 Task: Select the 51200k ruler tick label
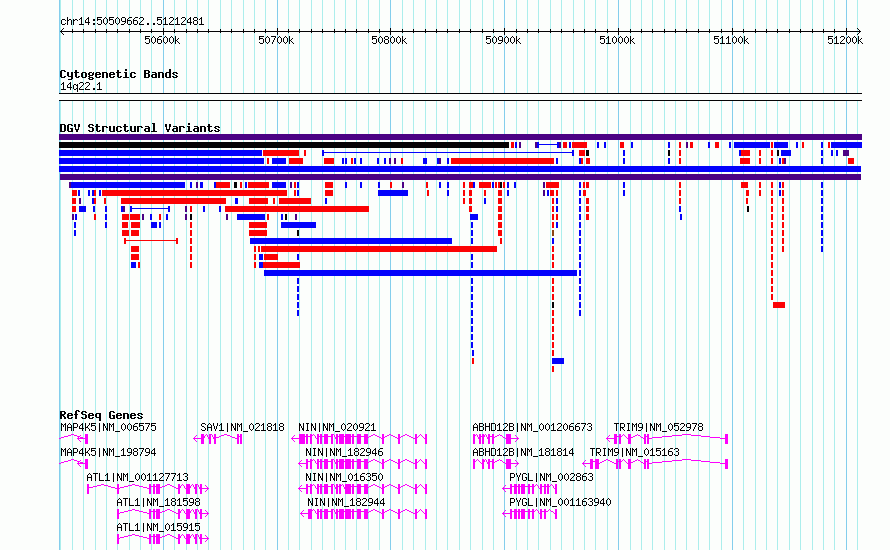click(x=845, y=40)
